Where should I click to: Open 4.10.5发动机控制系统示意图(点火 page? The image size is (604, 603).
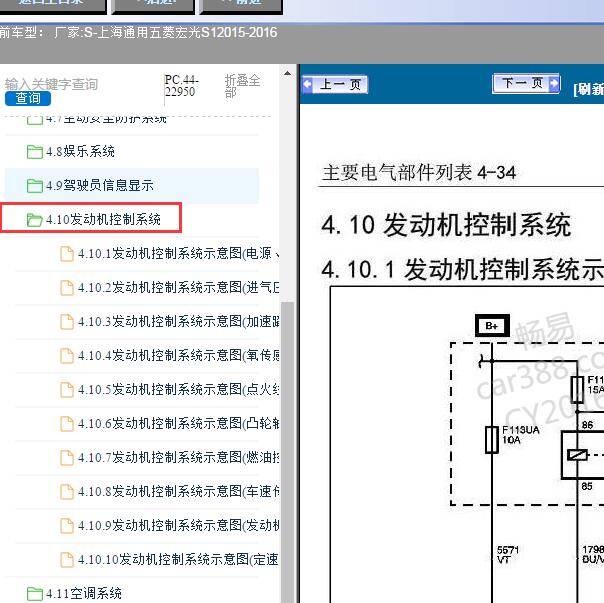179,389
